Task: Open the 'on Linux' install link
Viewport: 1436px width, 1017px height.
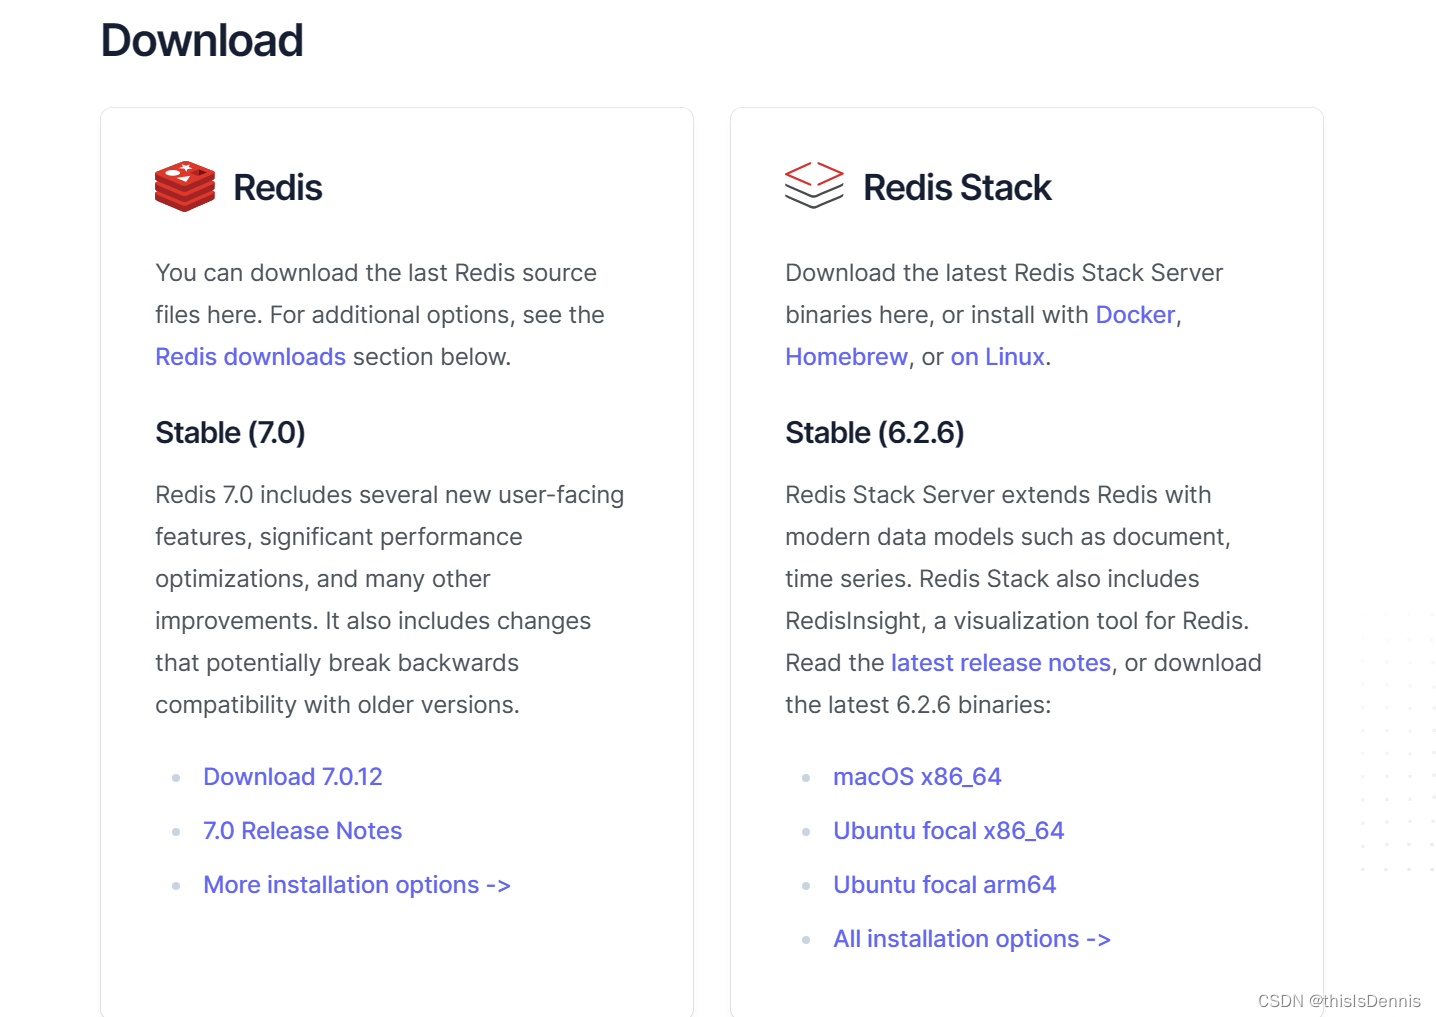Action: [997, 357]
